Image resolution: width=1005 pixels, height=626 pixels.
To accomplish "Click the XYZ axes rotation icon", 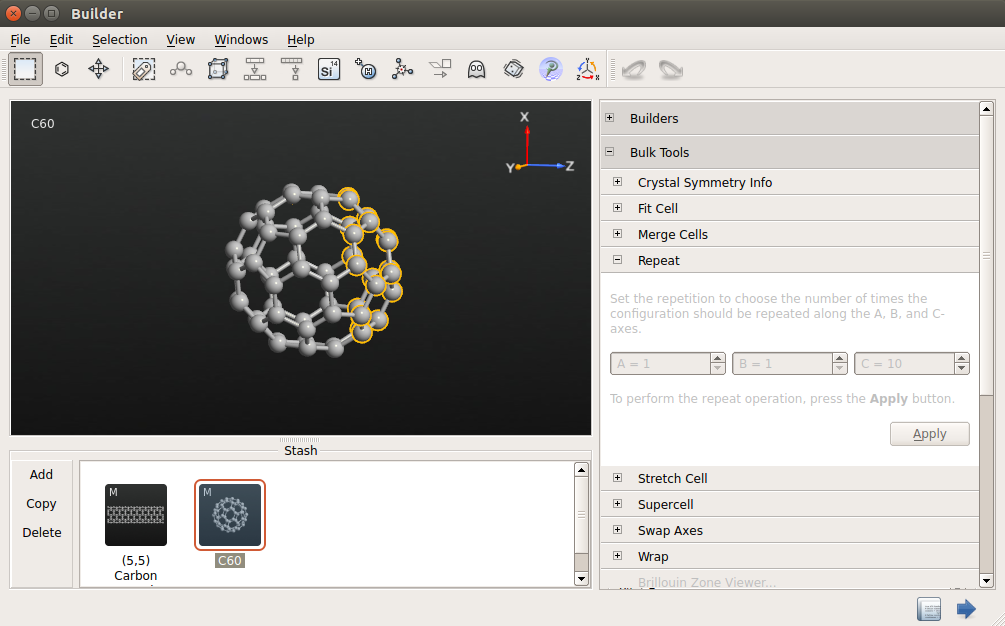I will tap(587, 69).
